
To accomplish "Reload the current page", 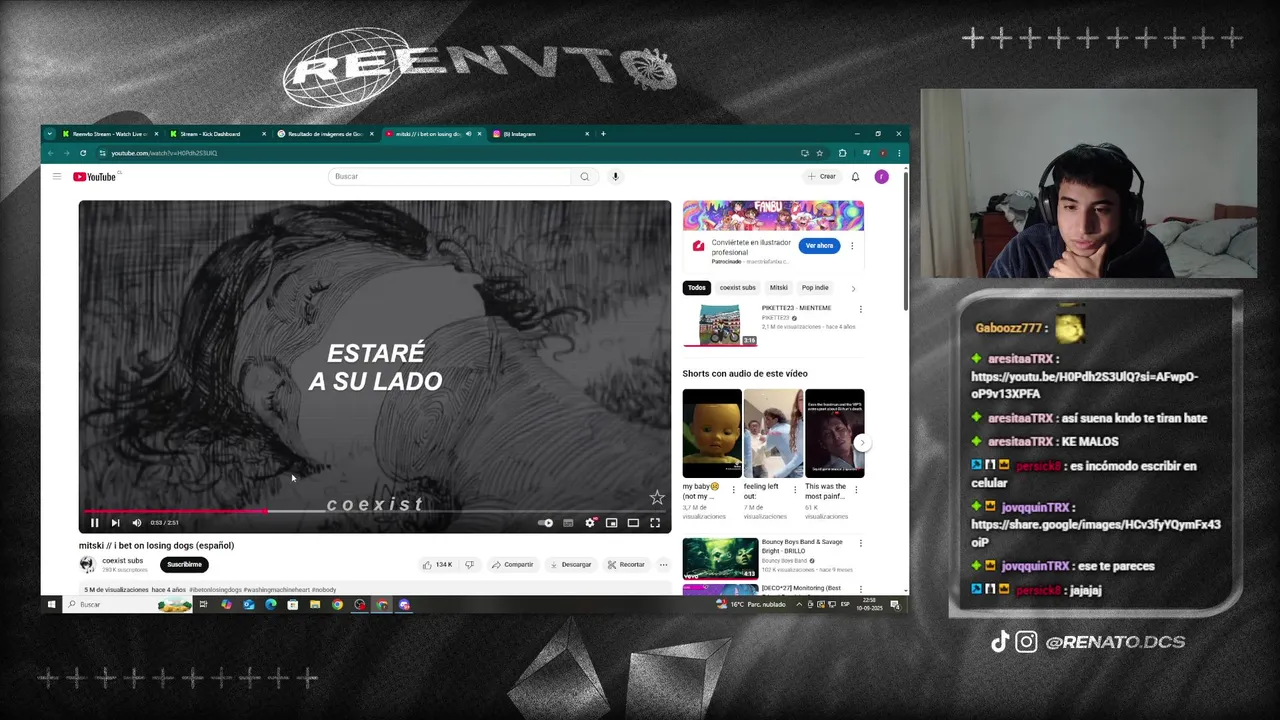I will [83, 153].
